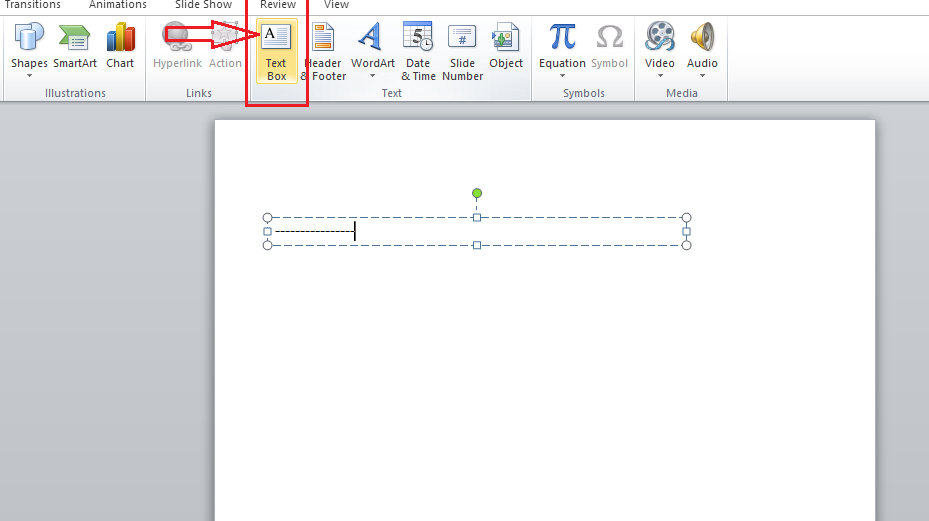Click the Text Box tool
The width and height of the screenshot is (929, 521).
pyautogui.click(x=276, y=52)
